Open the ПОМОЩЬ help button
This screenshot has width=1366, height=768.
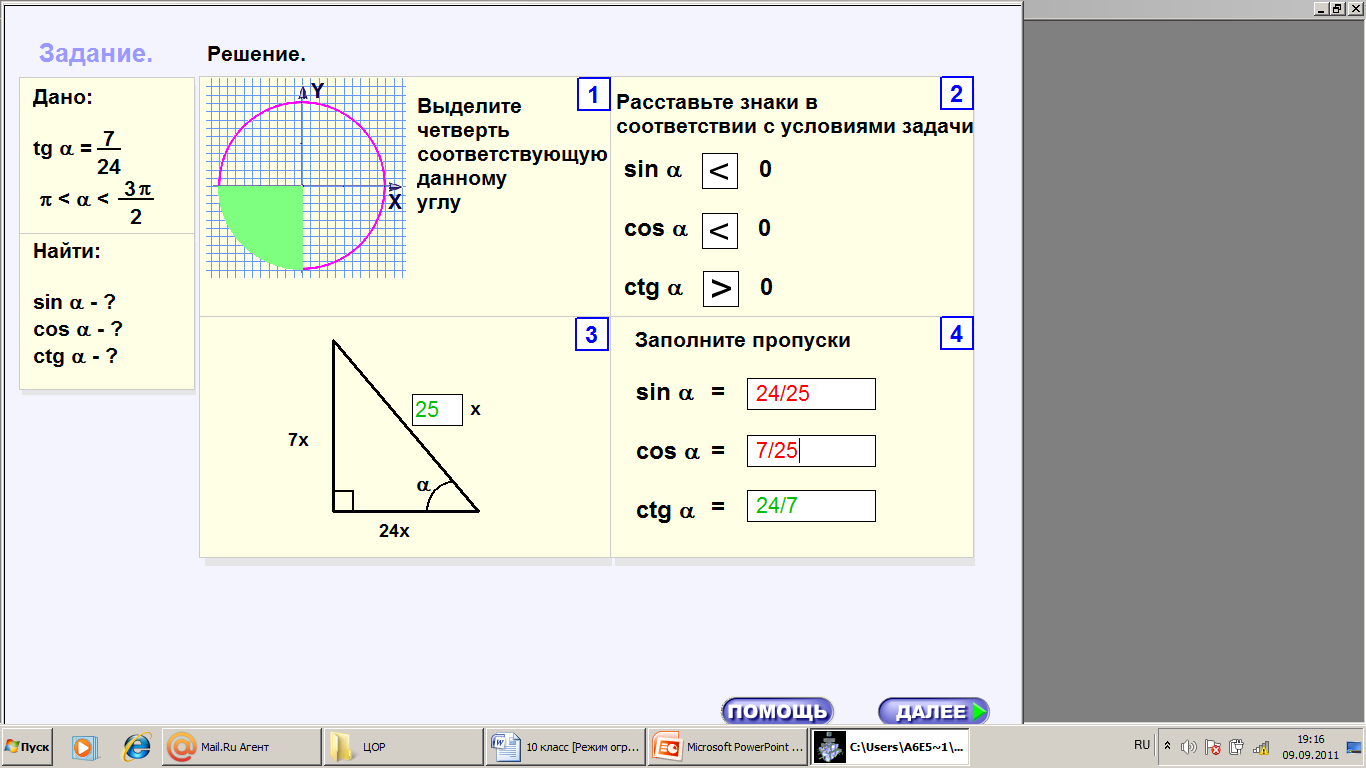tap(777, 712)
